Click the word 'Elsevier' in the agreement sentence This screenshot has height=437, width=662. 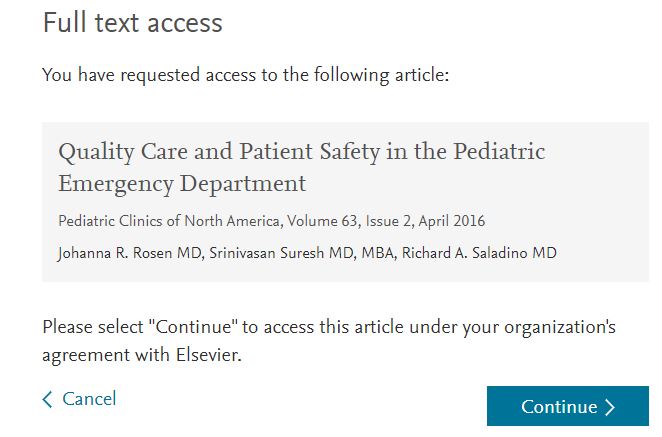tap(208, 355)
